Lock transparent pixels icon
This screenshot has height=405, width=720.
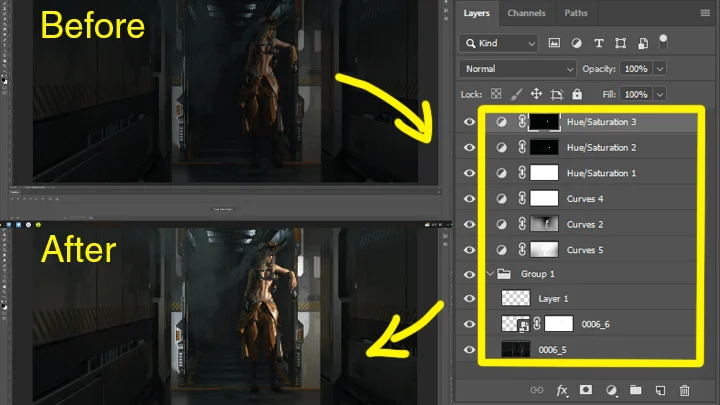(x=496, y=94)
